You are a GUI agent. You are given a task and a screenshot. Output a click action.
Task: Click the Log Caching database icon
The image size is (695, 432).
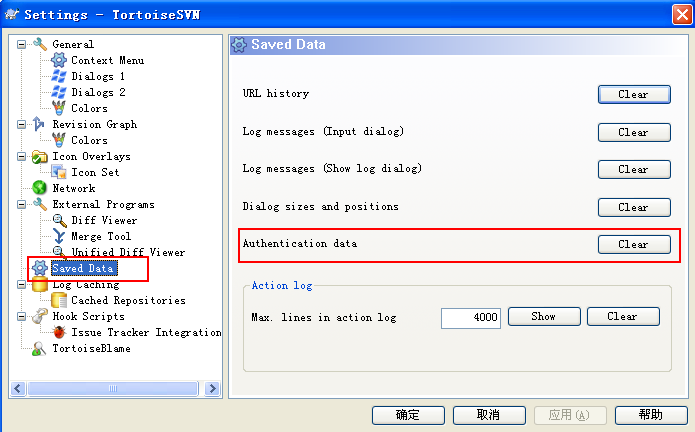click(x=39, y=284)
